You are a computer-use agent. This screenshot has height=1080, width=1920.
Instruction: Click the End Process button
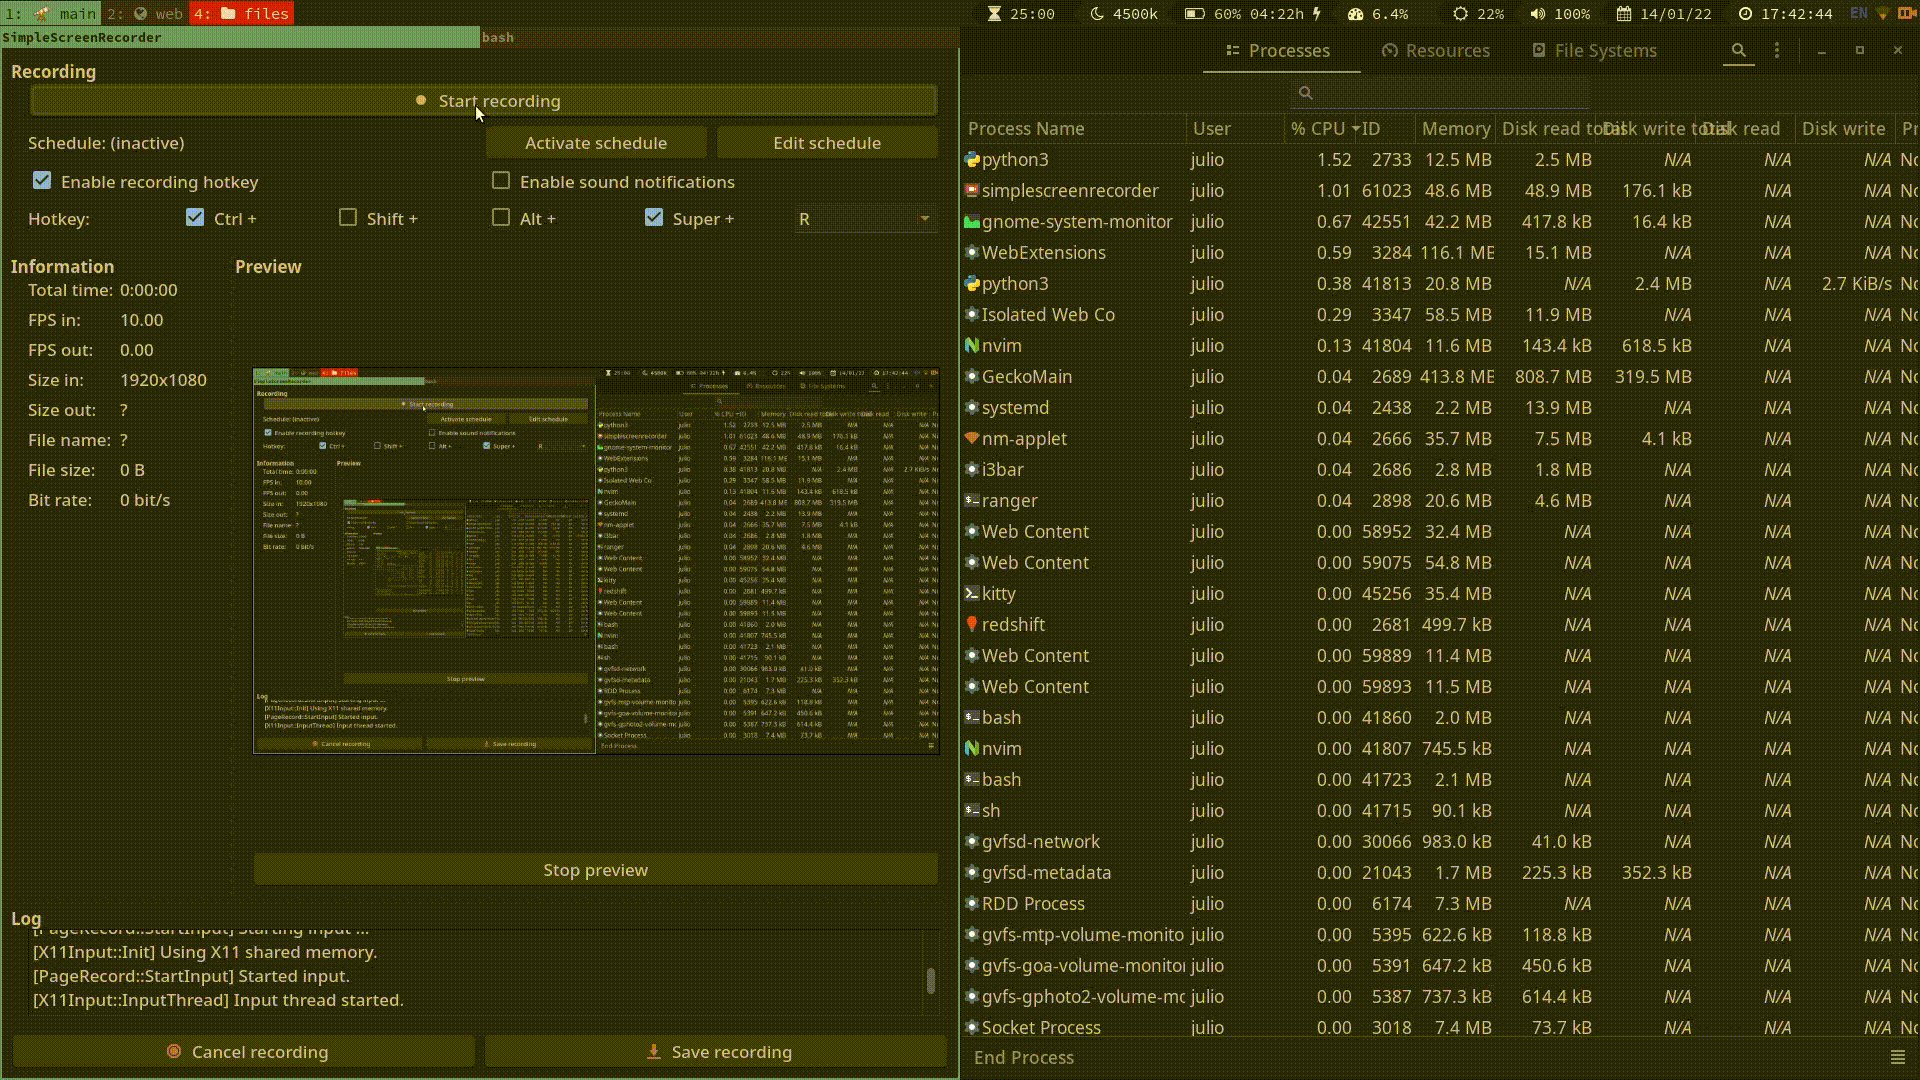(1023, 1057)
